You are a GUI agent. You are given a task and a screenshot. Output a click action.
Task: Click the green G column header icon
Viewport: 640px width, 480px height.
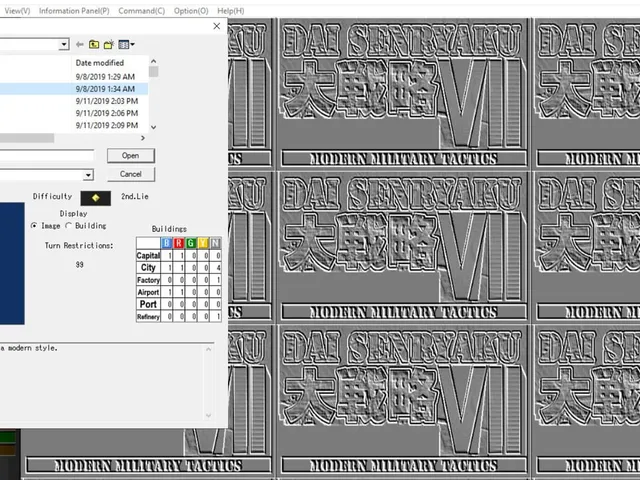(191, 243)
